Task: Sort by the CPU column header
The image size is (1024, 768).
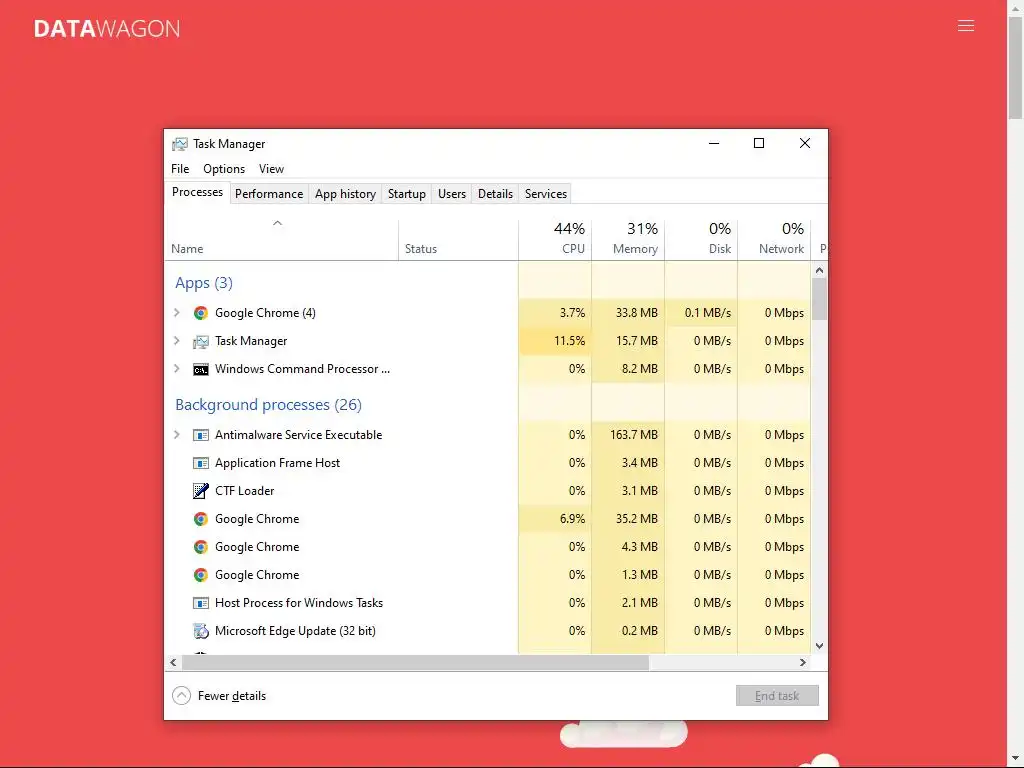Action: click(x=555, y=240)
